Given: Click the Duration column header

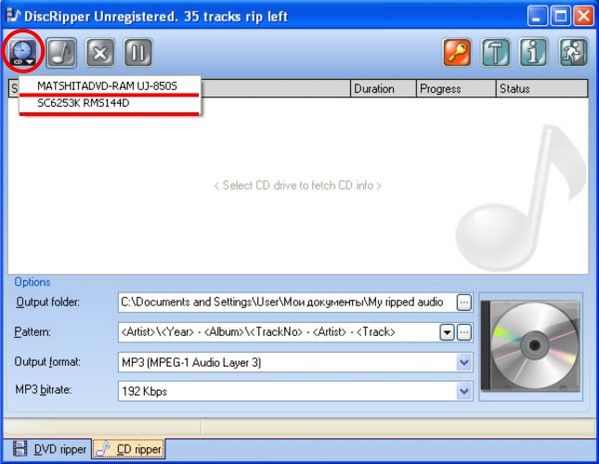Looking at the screenshot, I should tap(383, 89).
